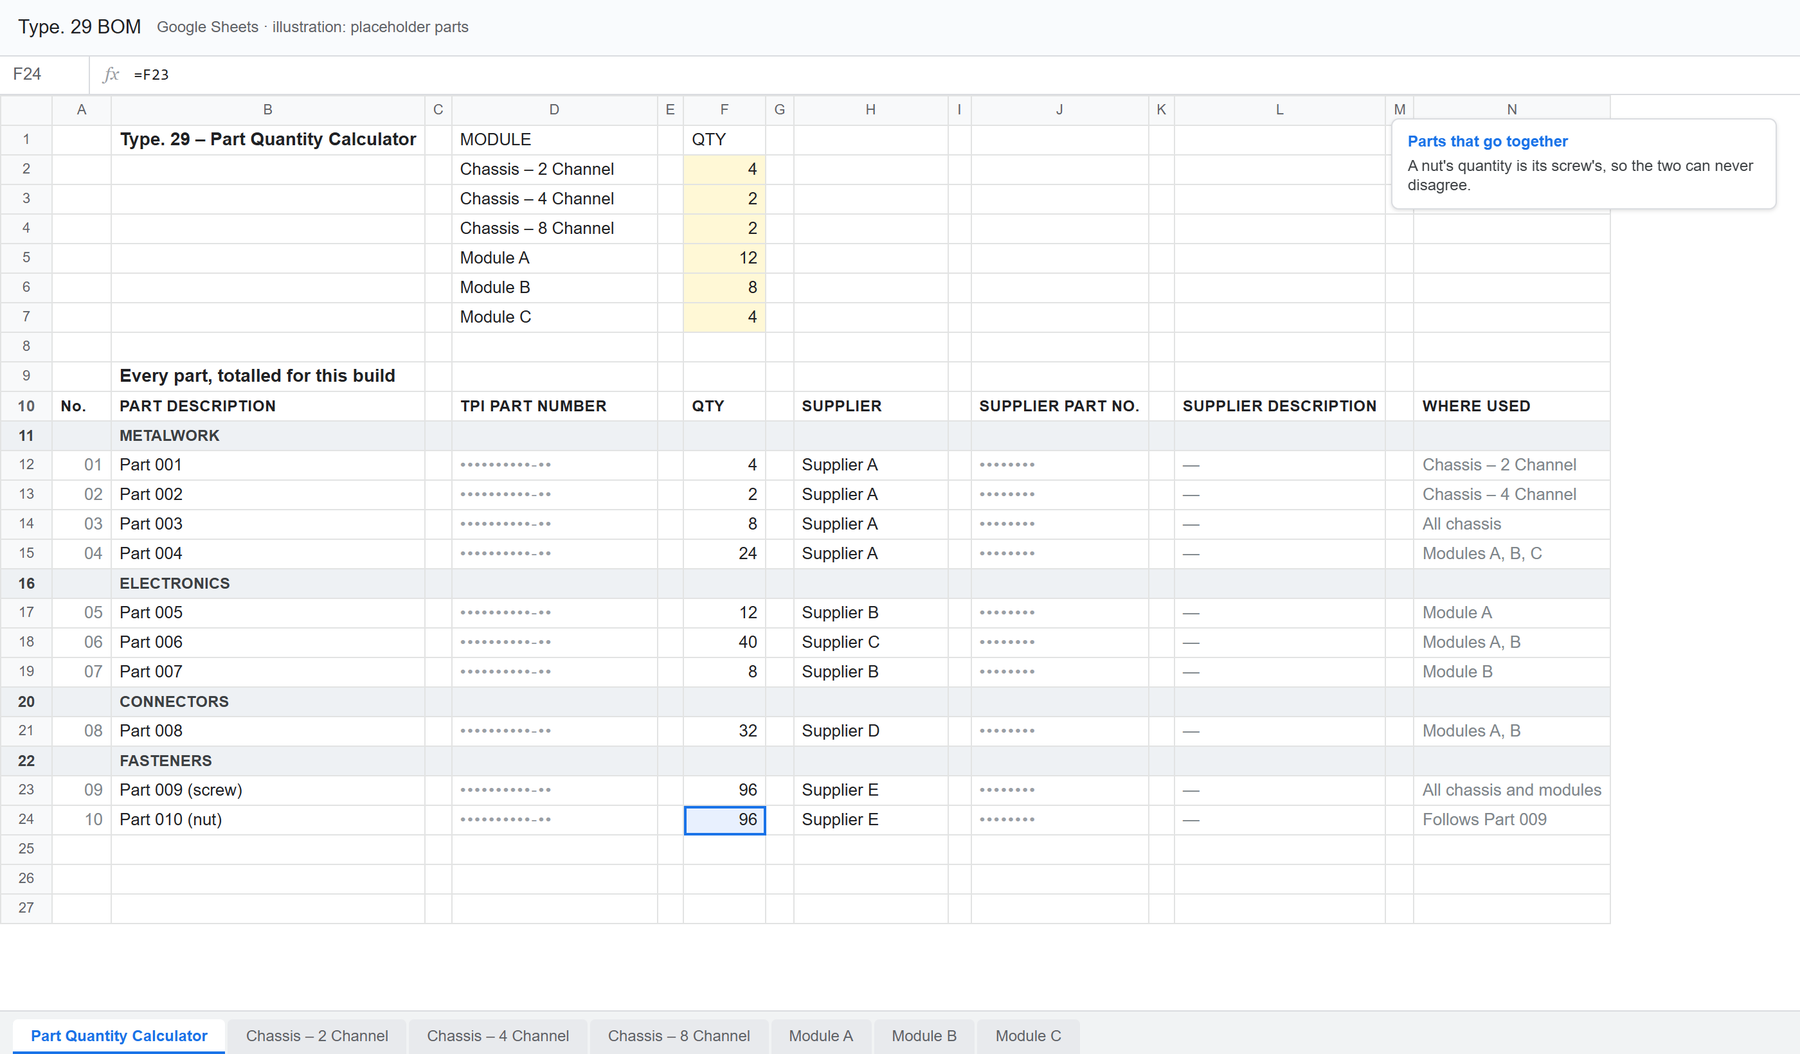Image resolution: width=1800 pixels, height=1054 pixels.
Task: Click the 'Type. 29 – Part Quantity Calculator' title cell
Action: tap(267, 140)
